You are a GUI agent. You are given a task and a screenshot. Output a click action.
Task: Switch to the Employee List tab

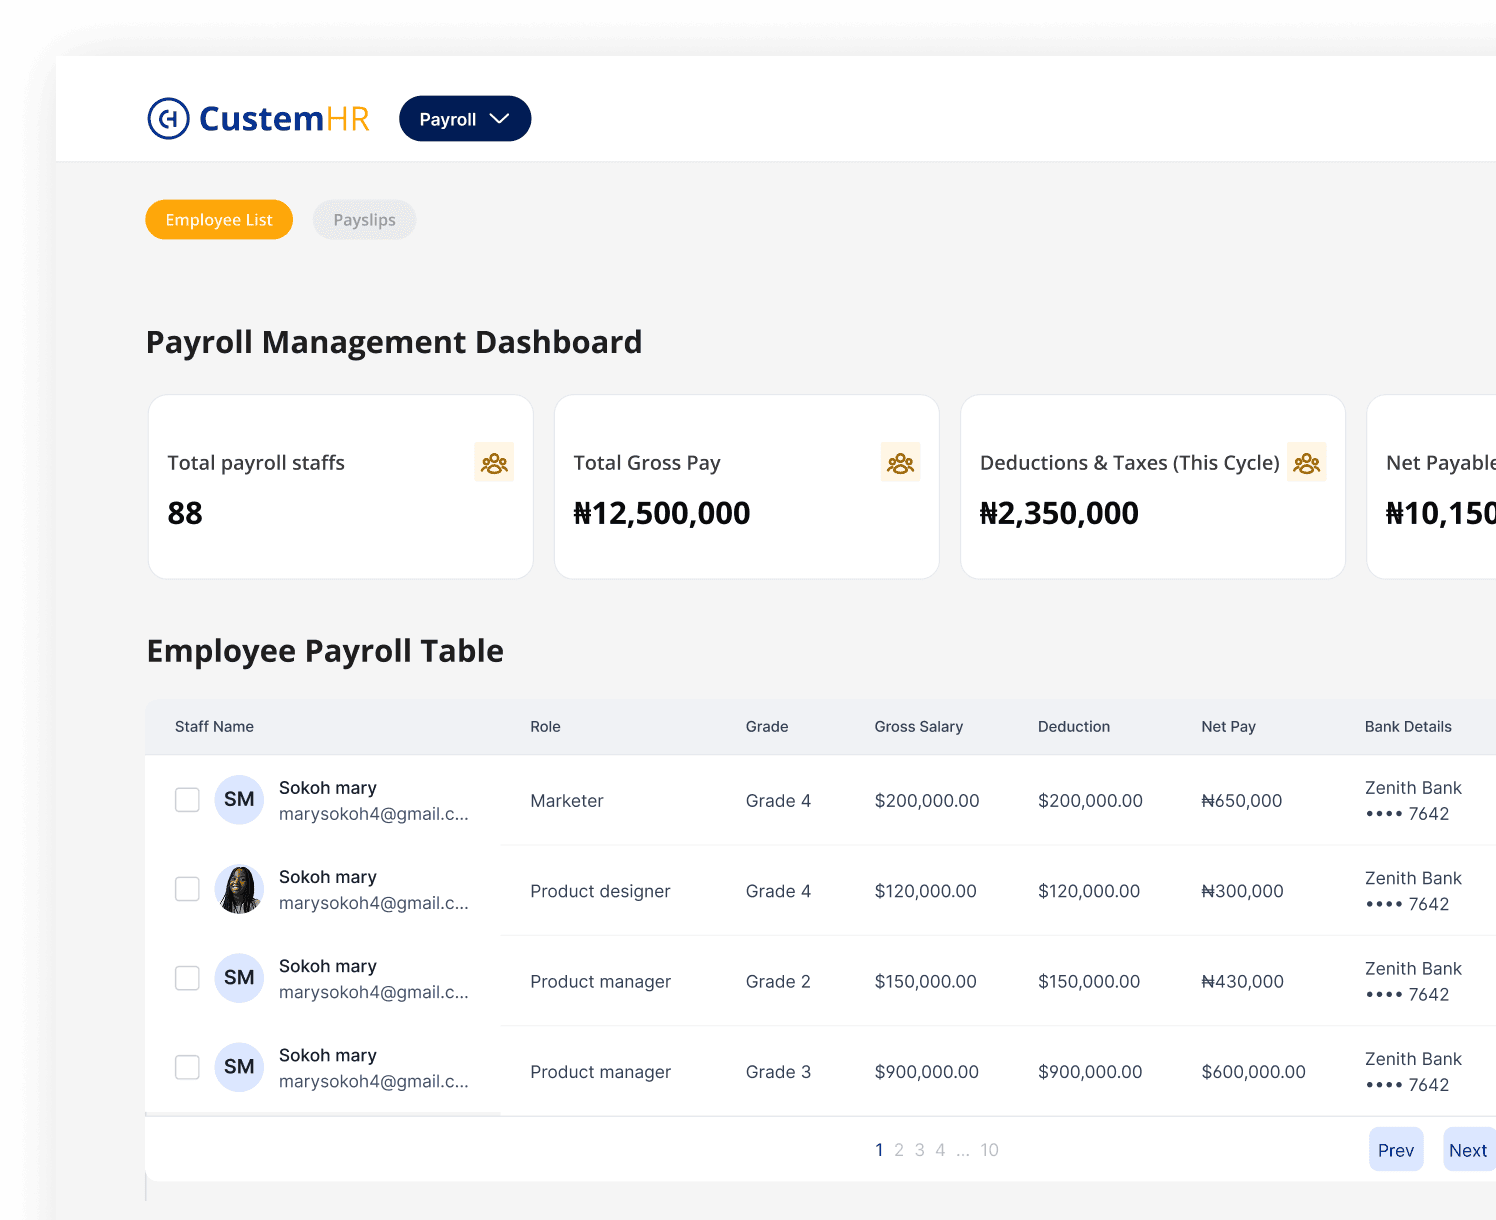[219, 220]
